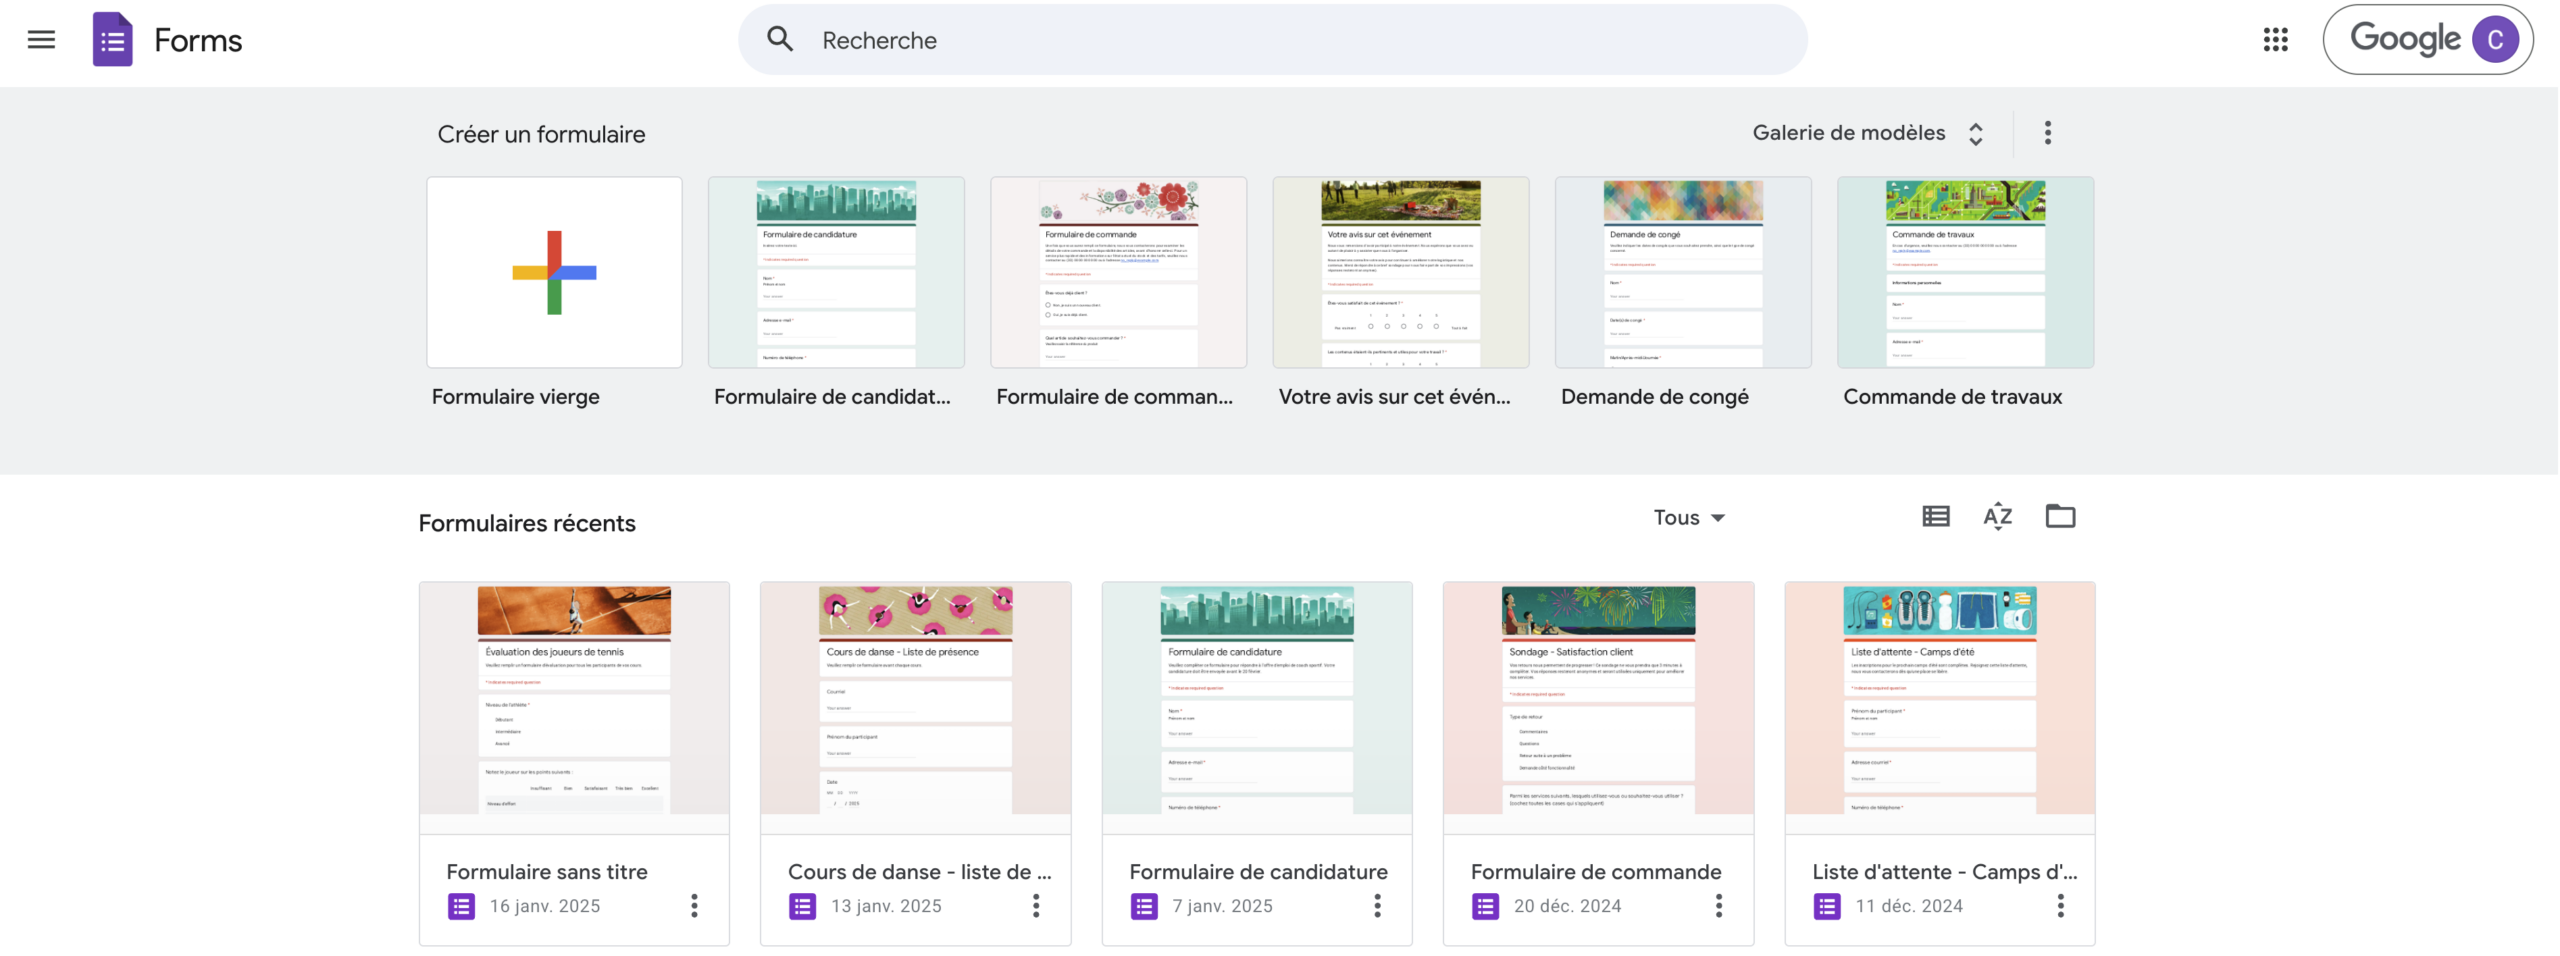Switch to list view icon
Screen dimensions: 2560x956
pos(1935,517)
